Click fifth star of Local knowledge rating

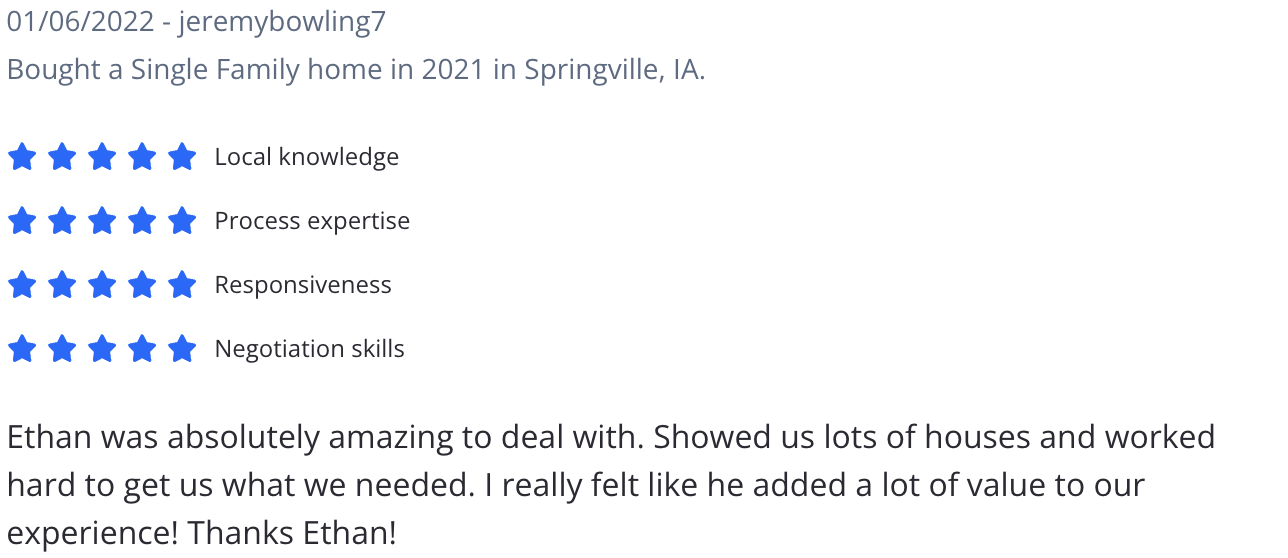point(182,157)
